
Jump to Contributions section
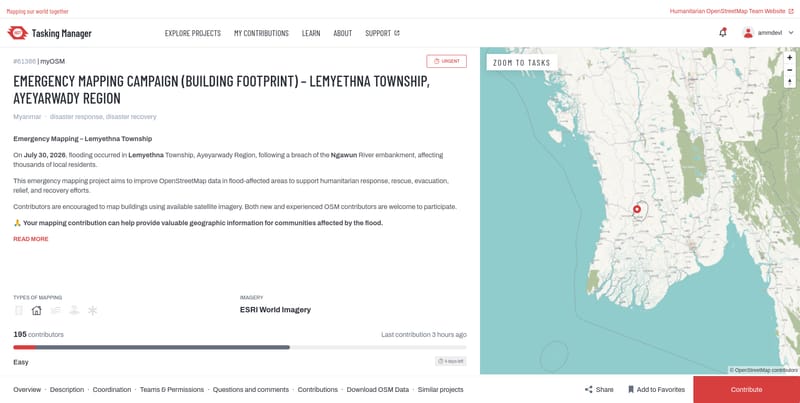pyautogui.click(x=317, y=389)
